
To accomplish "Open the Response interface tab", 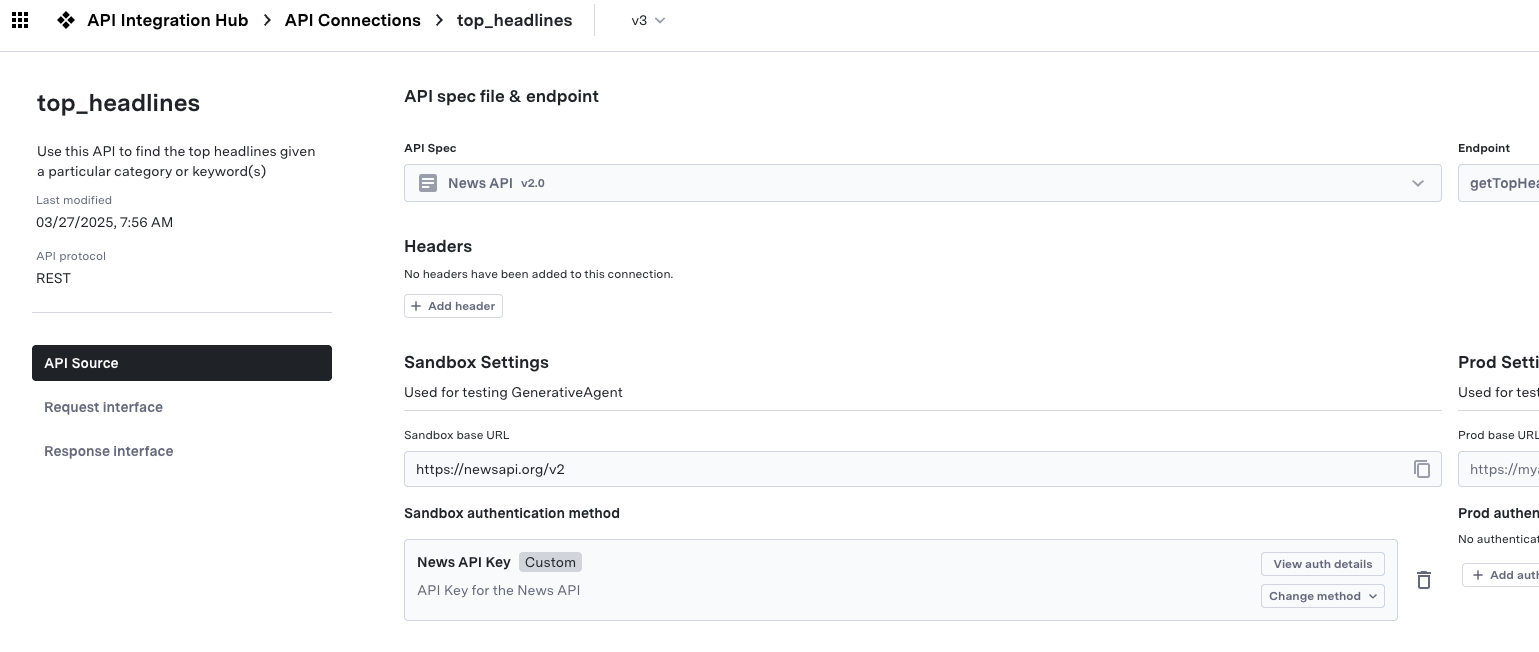I will [108, 451].
